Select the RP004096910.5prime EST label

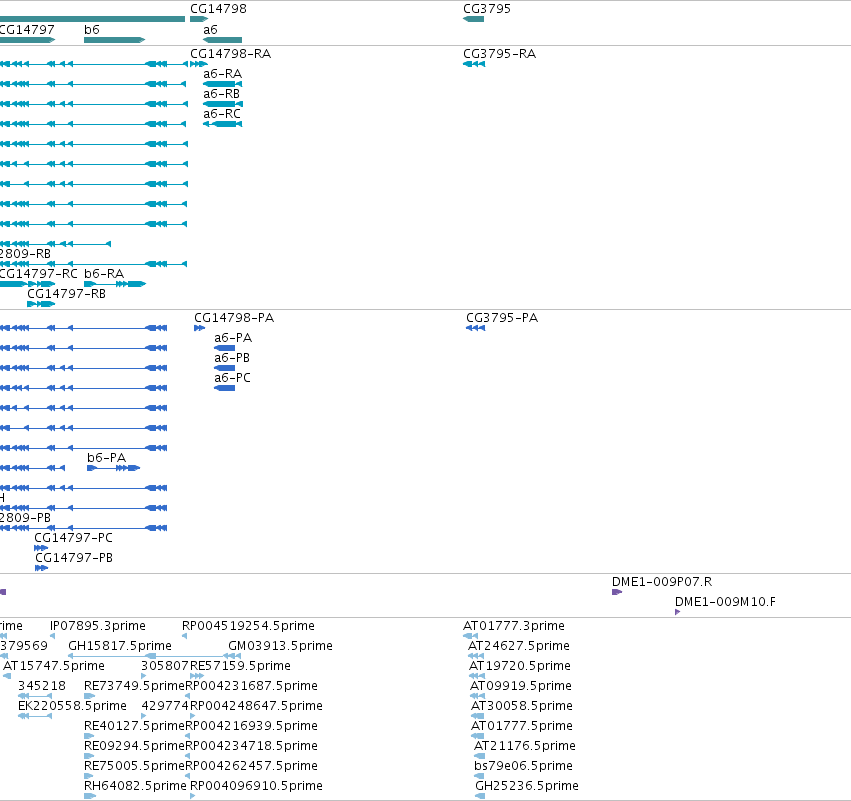pos(256,786)
